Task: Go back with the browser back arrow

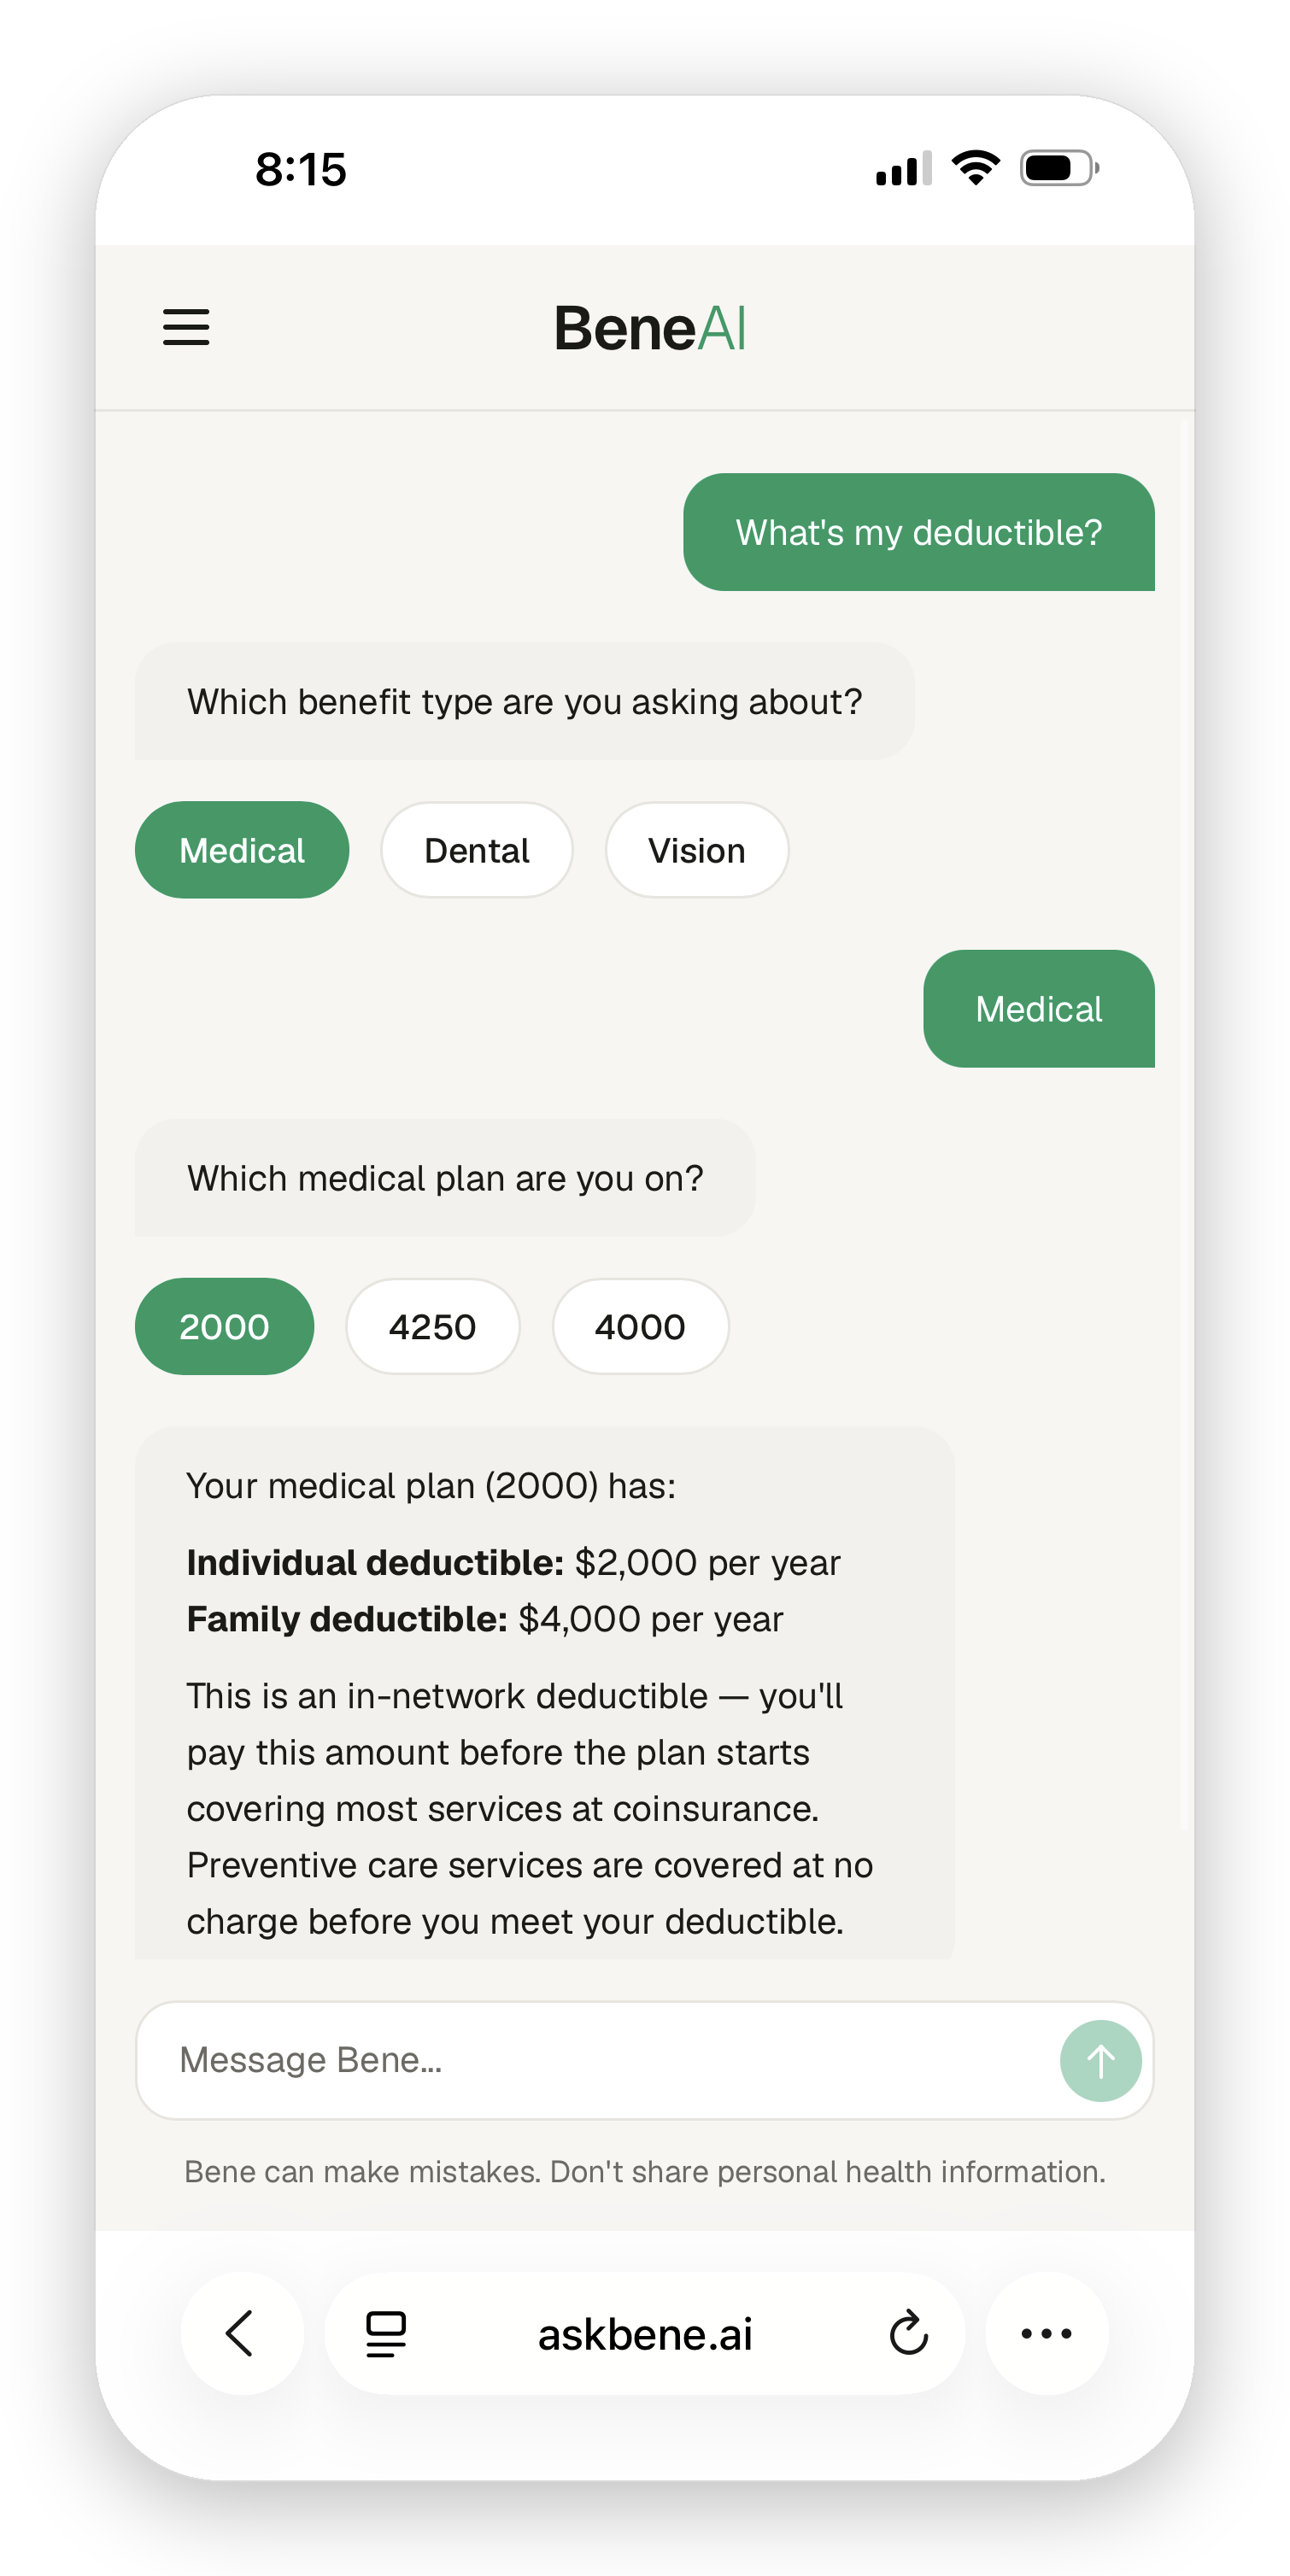Action: pos(240,2333)
